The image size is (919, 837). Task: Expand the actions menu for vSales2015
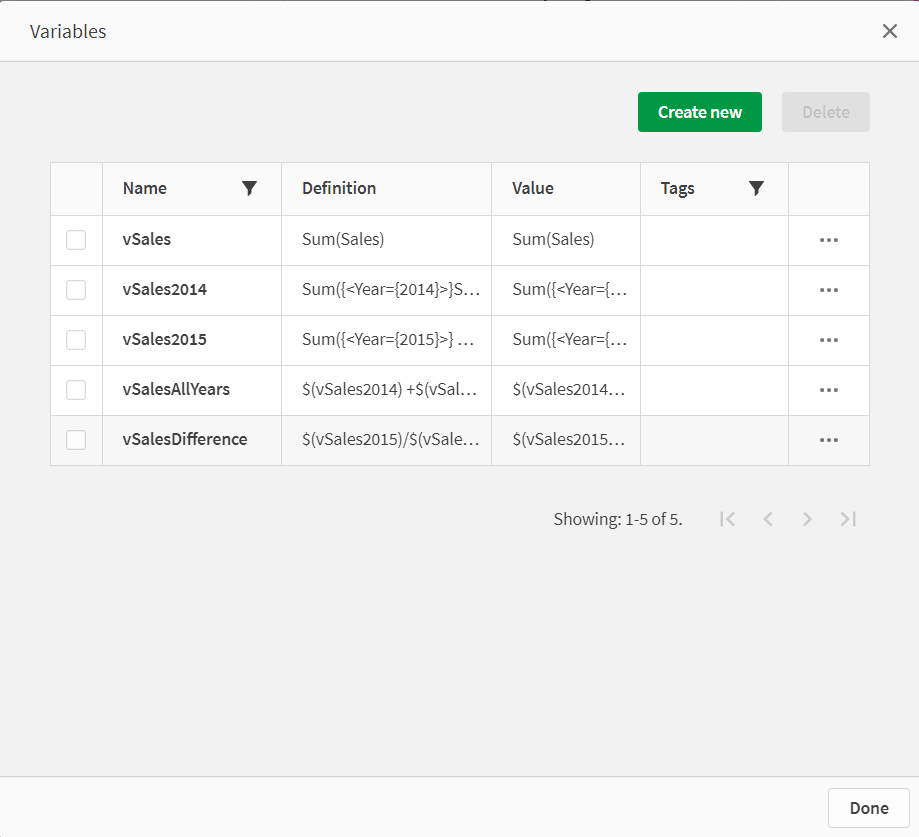[x=828, y=339]
